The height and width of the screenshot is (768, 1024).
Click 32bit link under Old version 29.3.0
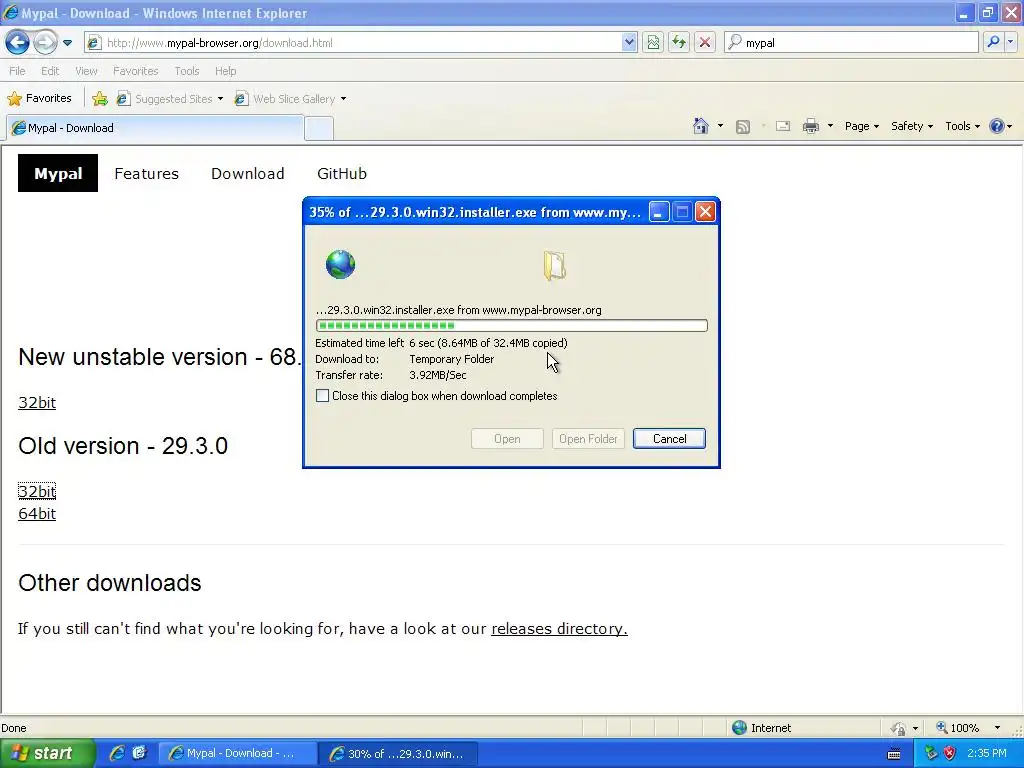click(x=37, y=491)
